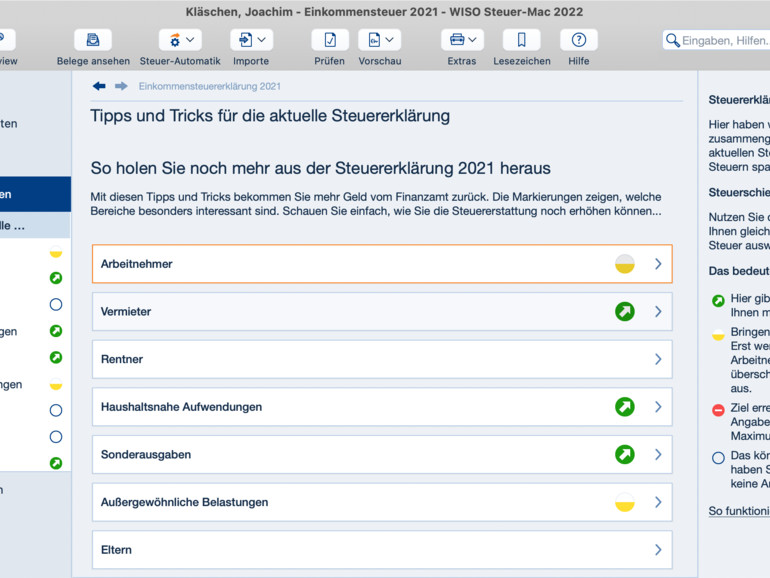Click the red minus legend icon beside 'Ziel erre'
Viewport: 770px width, 578px height.
point(718,410)
